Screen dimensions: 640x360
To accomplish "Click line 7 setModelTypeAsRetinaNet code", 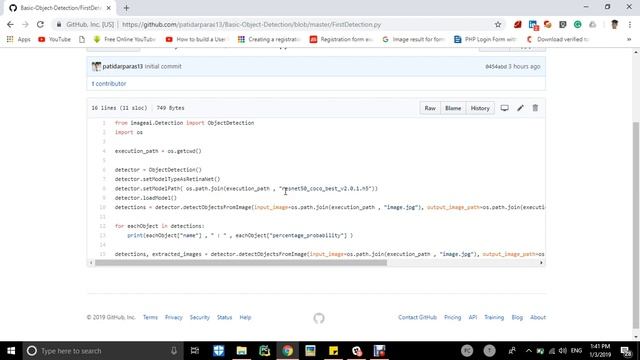I will (167, 179).
